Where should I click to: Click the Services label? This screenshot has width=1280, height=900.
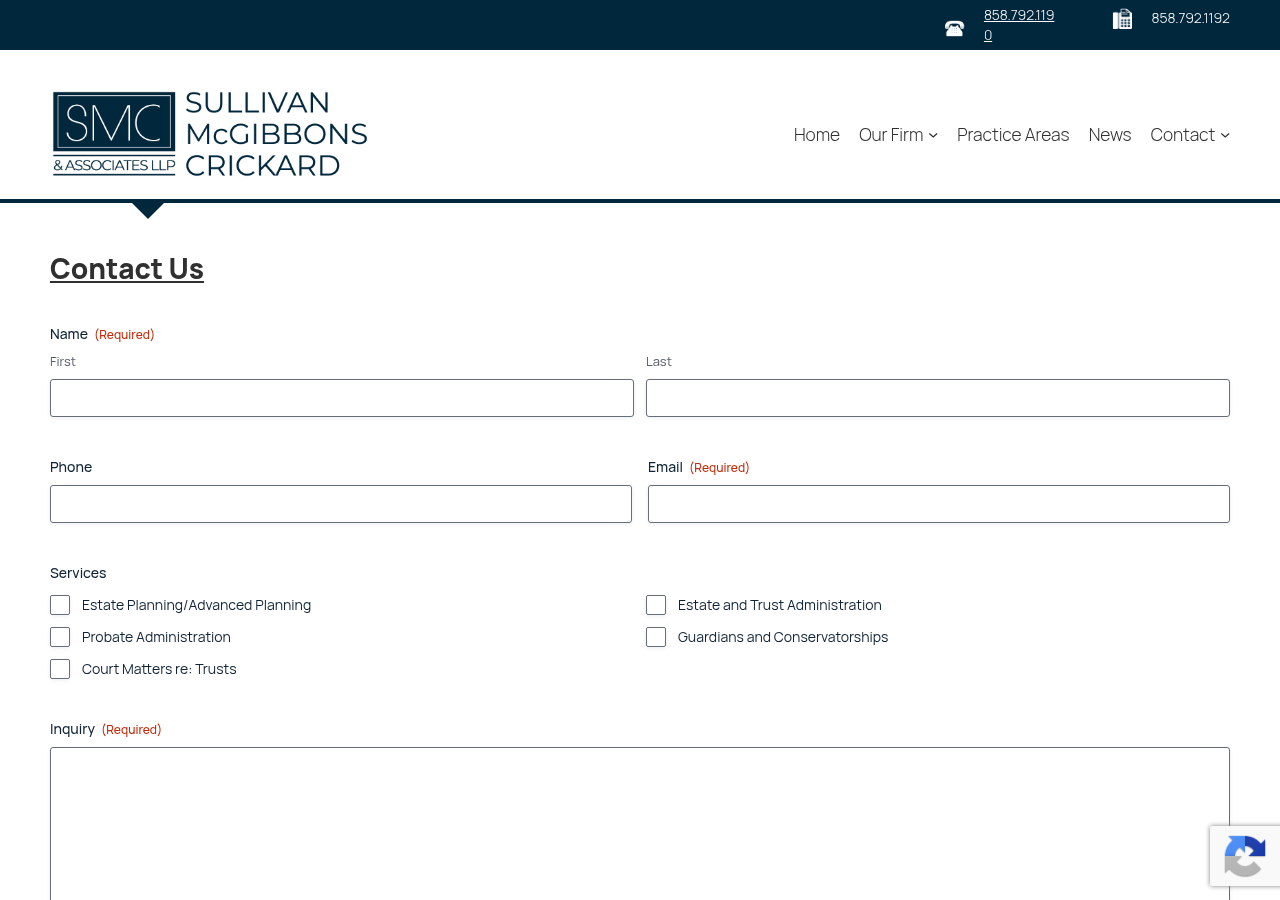tap(78, 573)
